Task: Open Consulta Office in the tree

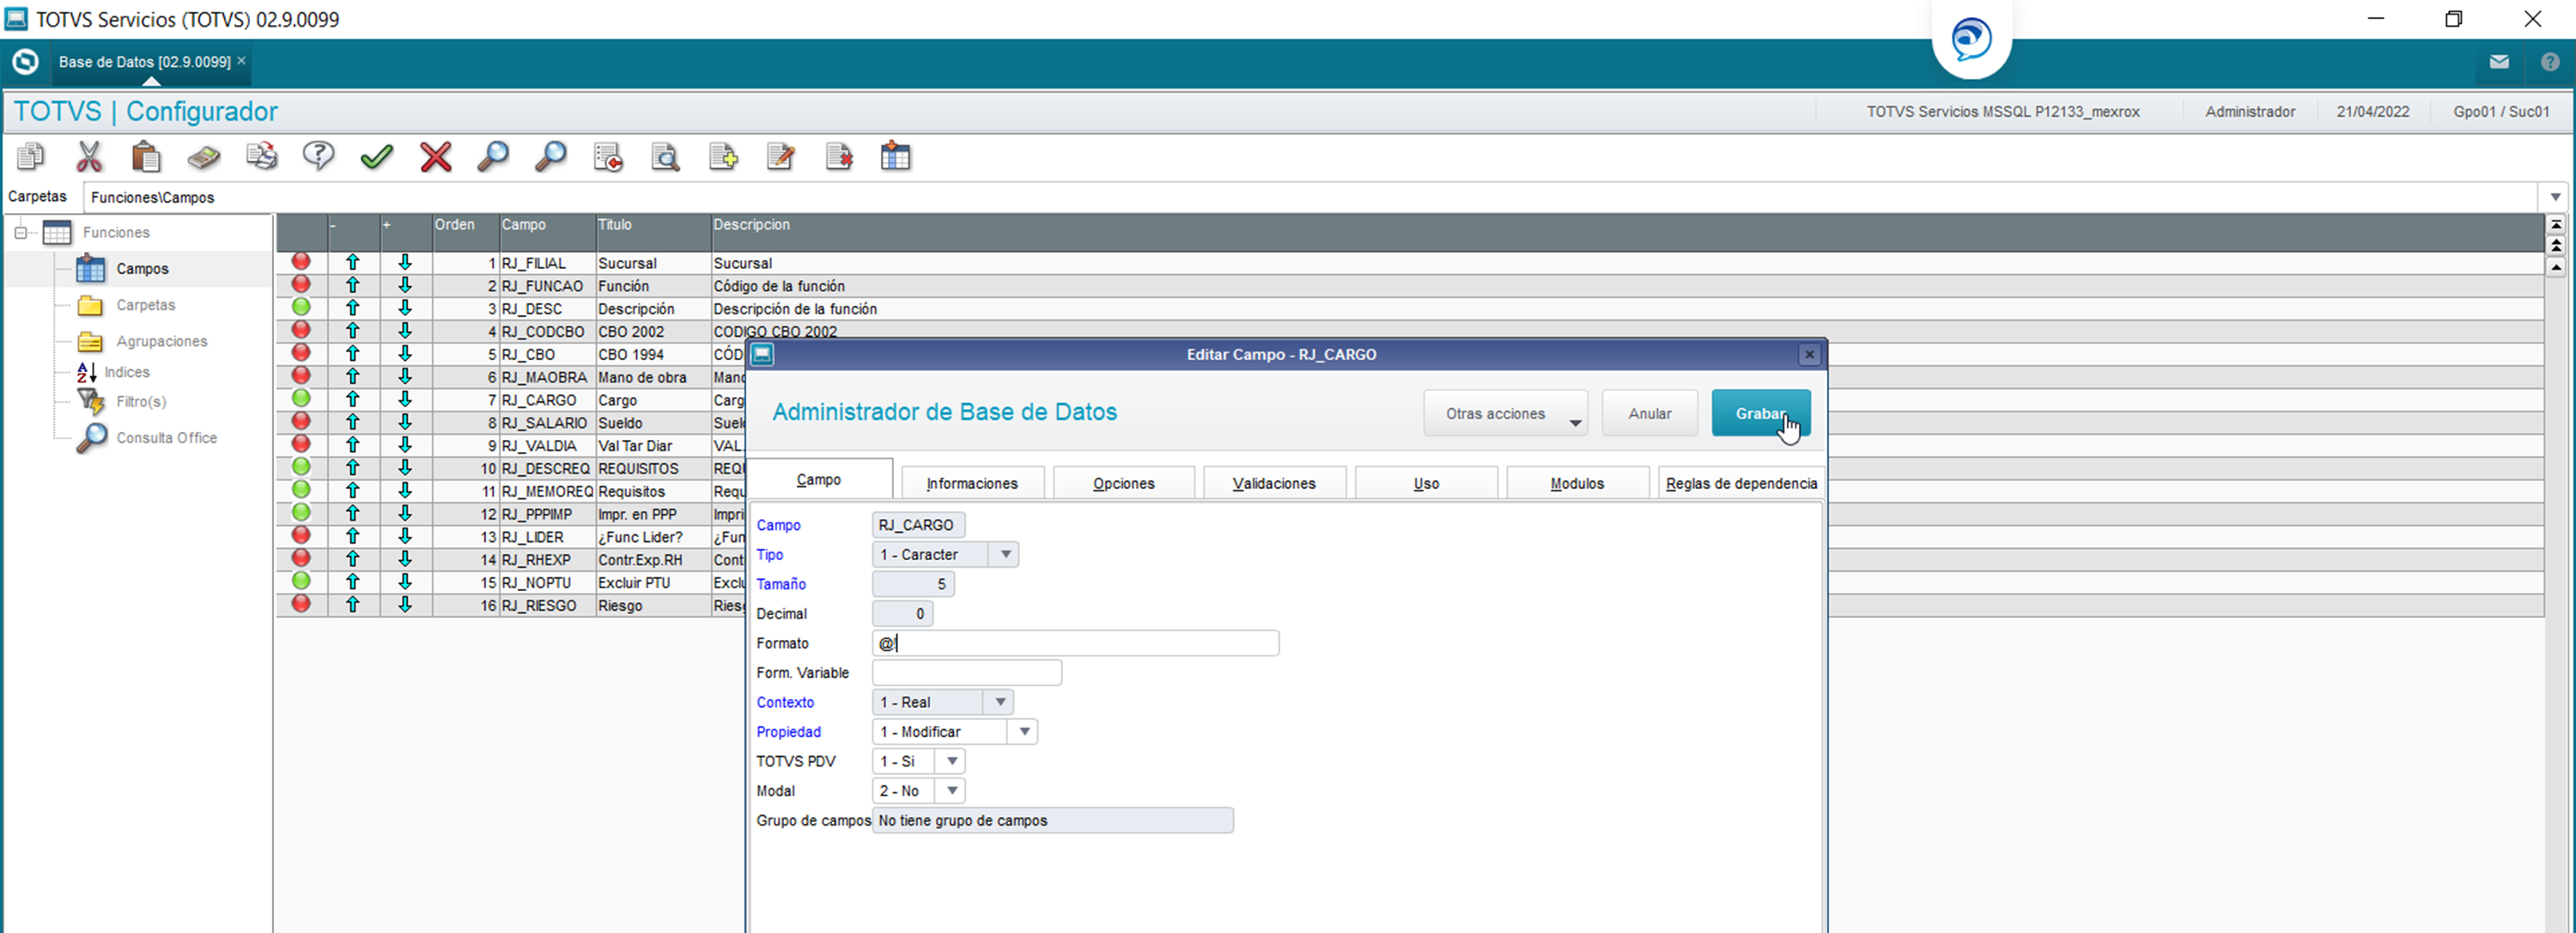Action: coord(167,438)
